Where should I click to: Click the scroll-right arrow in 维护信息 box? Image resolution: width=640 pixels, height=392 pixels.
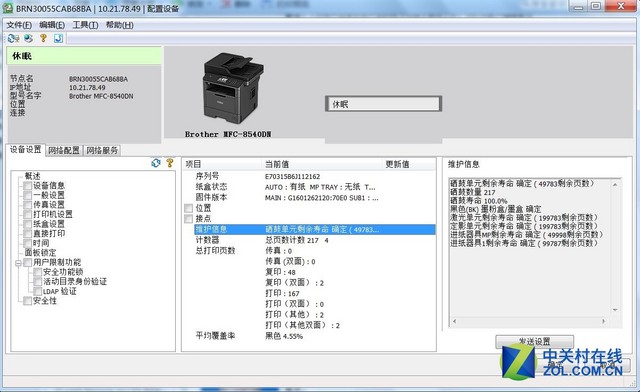click(x=604, y=321)
